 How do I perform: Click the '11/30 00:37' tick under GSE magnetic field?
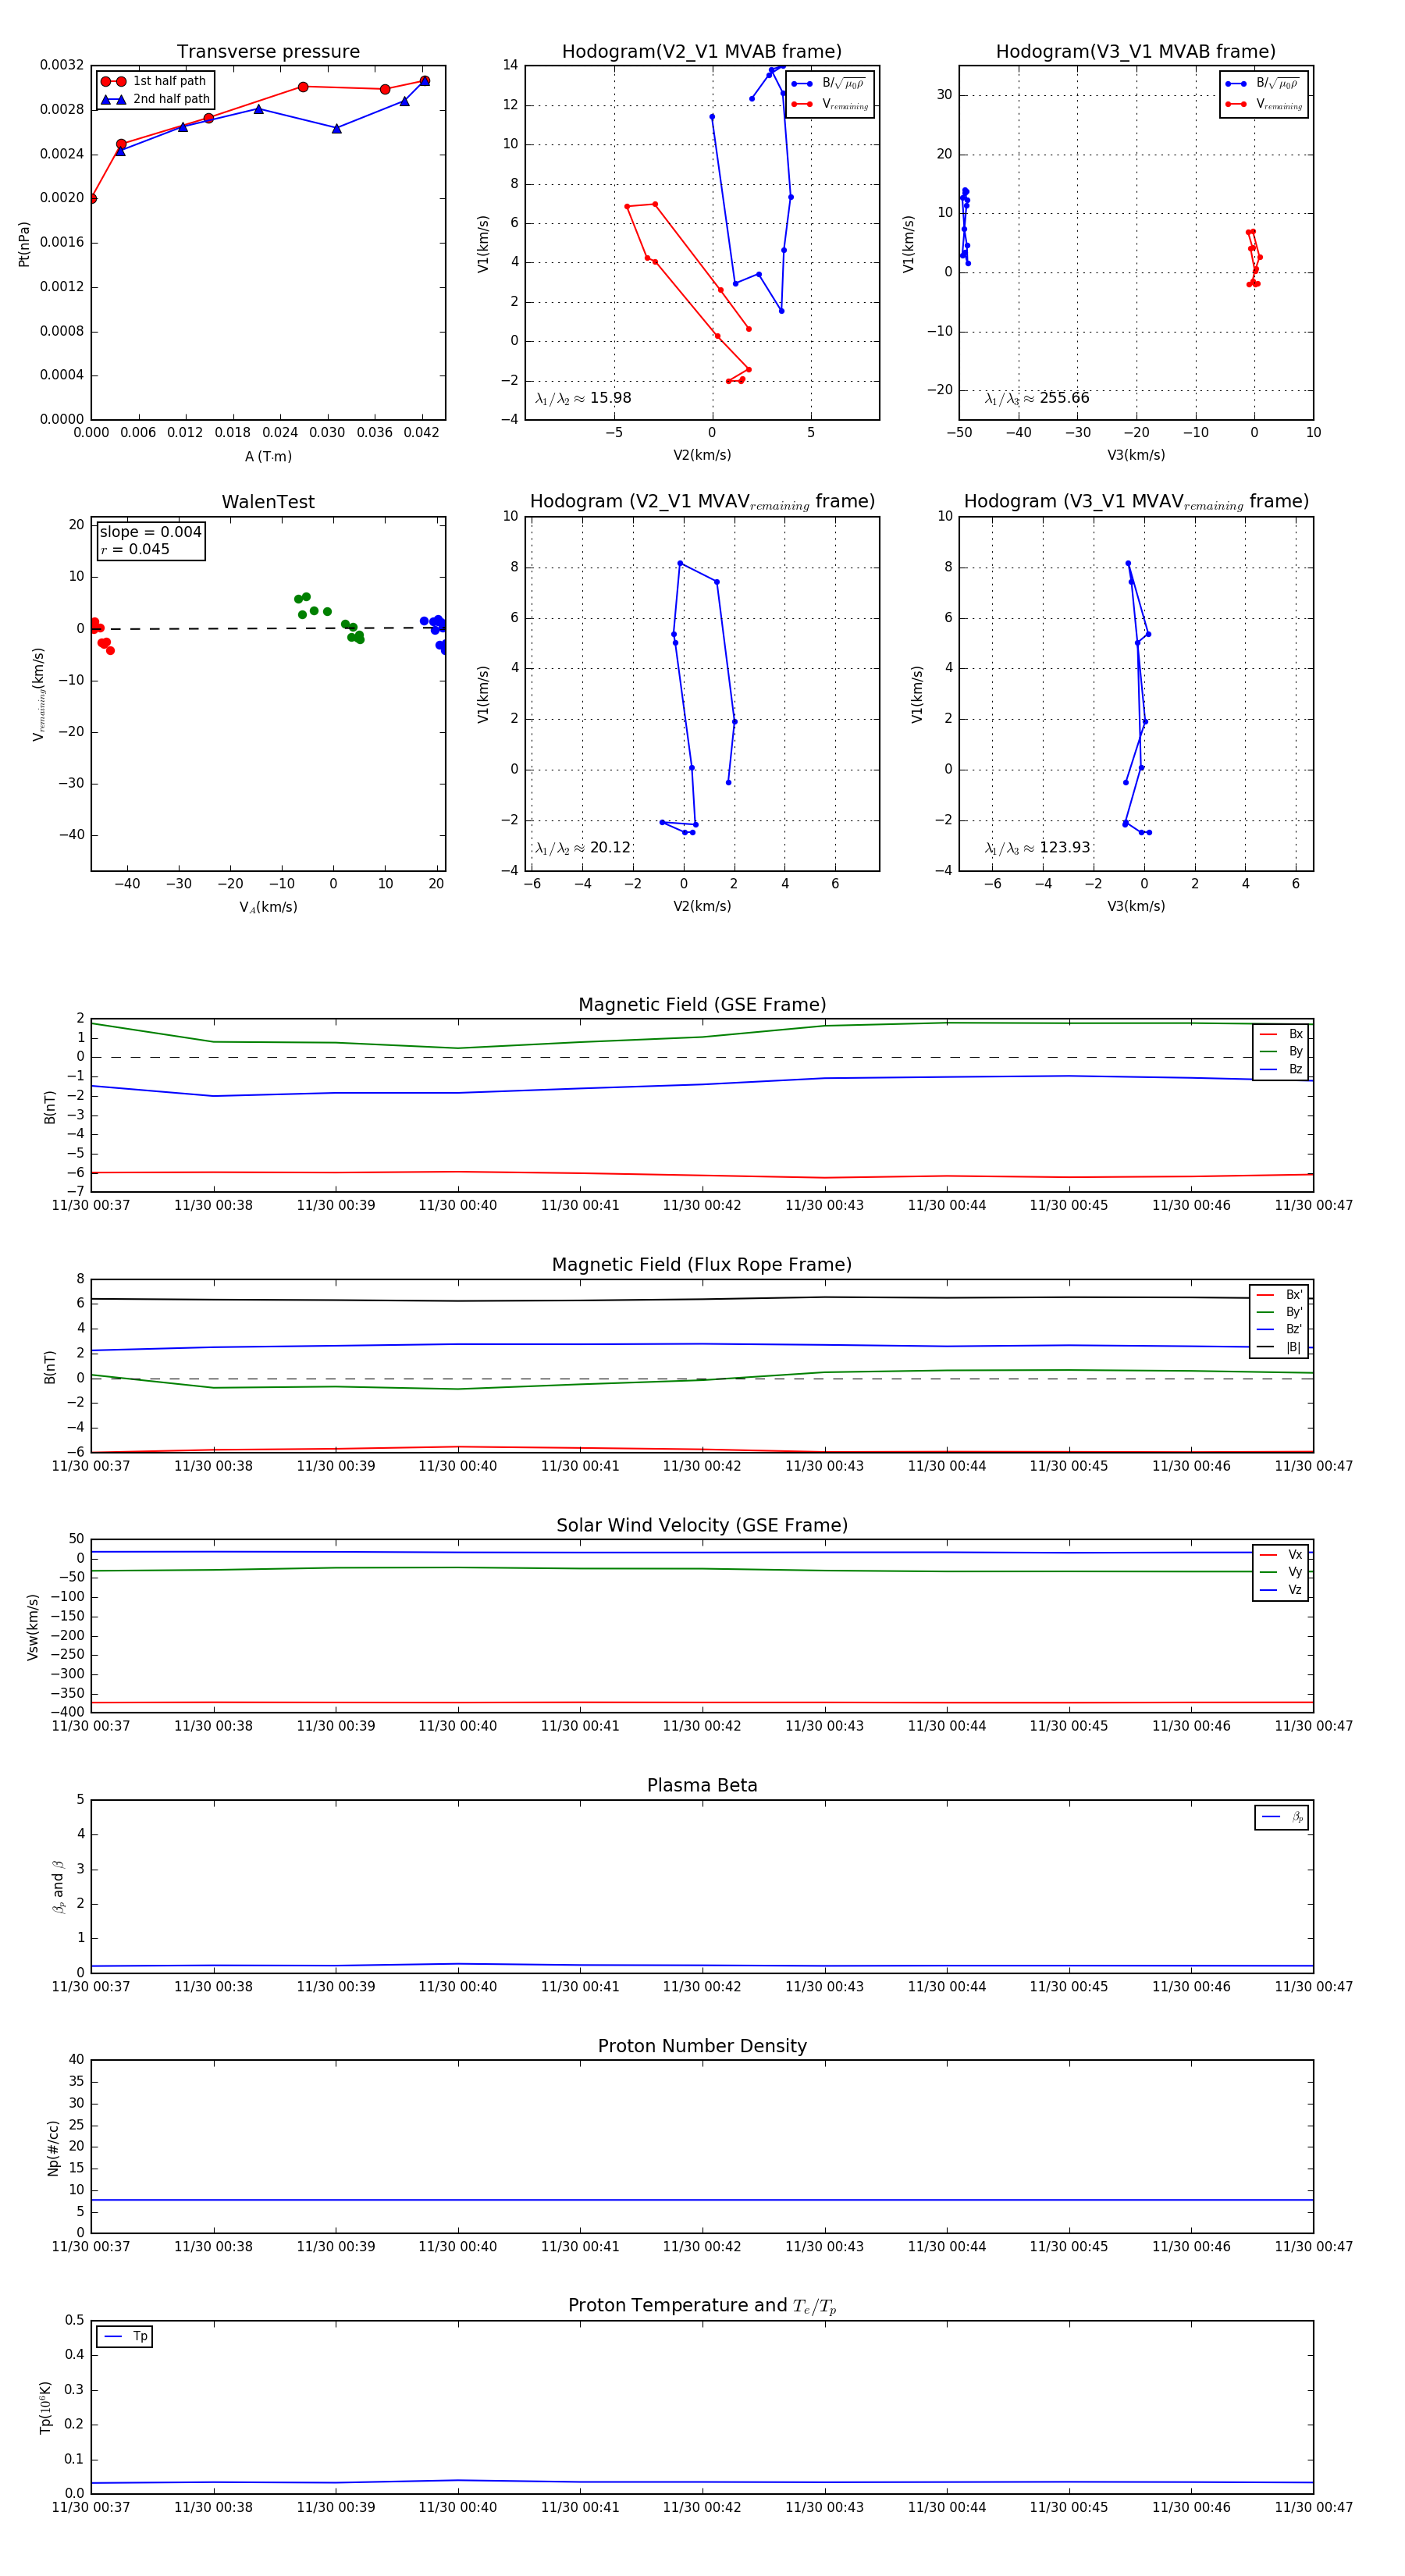click(91, 1205)
